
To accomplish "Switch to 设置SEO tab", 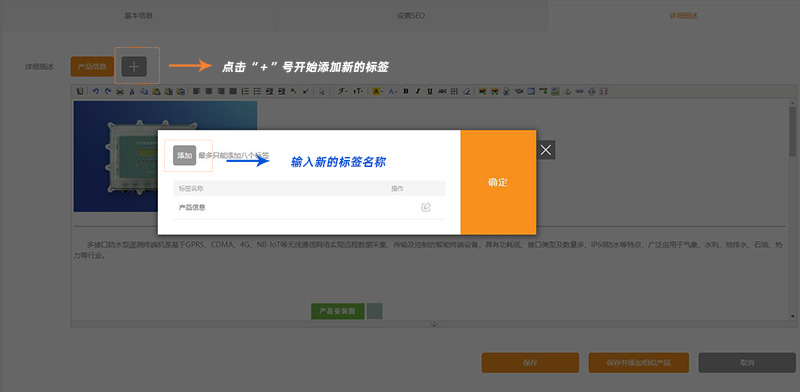I will click(411, 16).
